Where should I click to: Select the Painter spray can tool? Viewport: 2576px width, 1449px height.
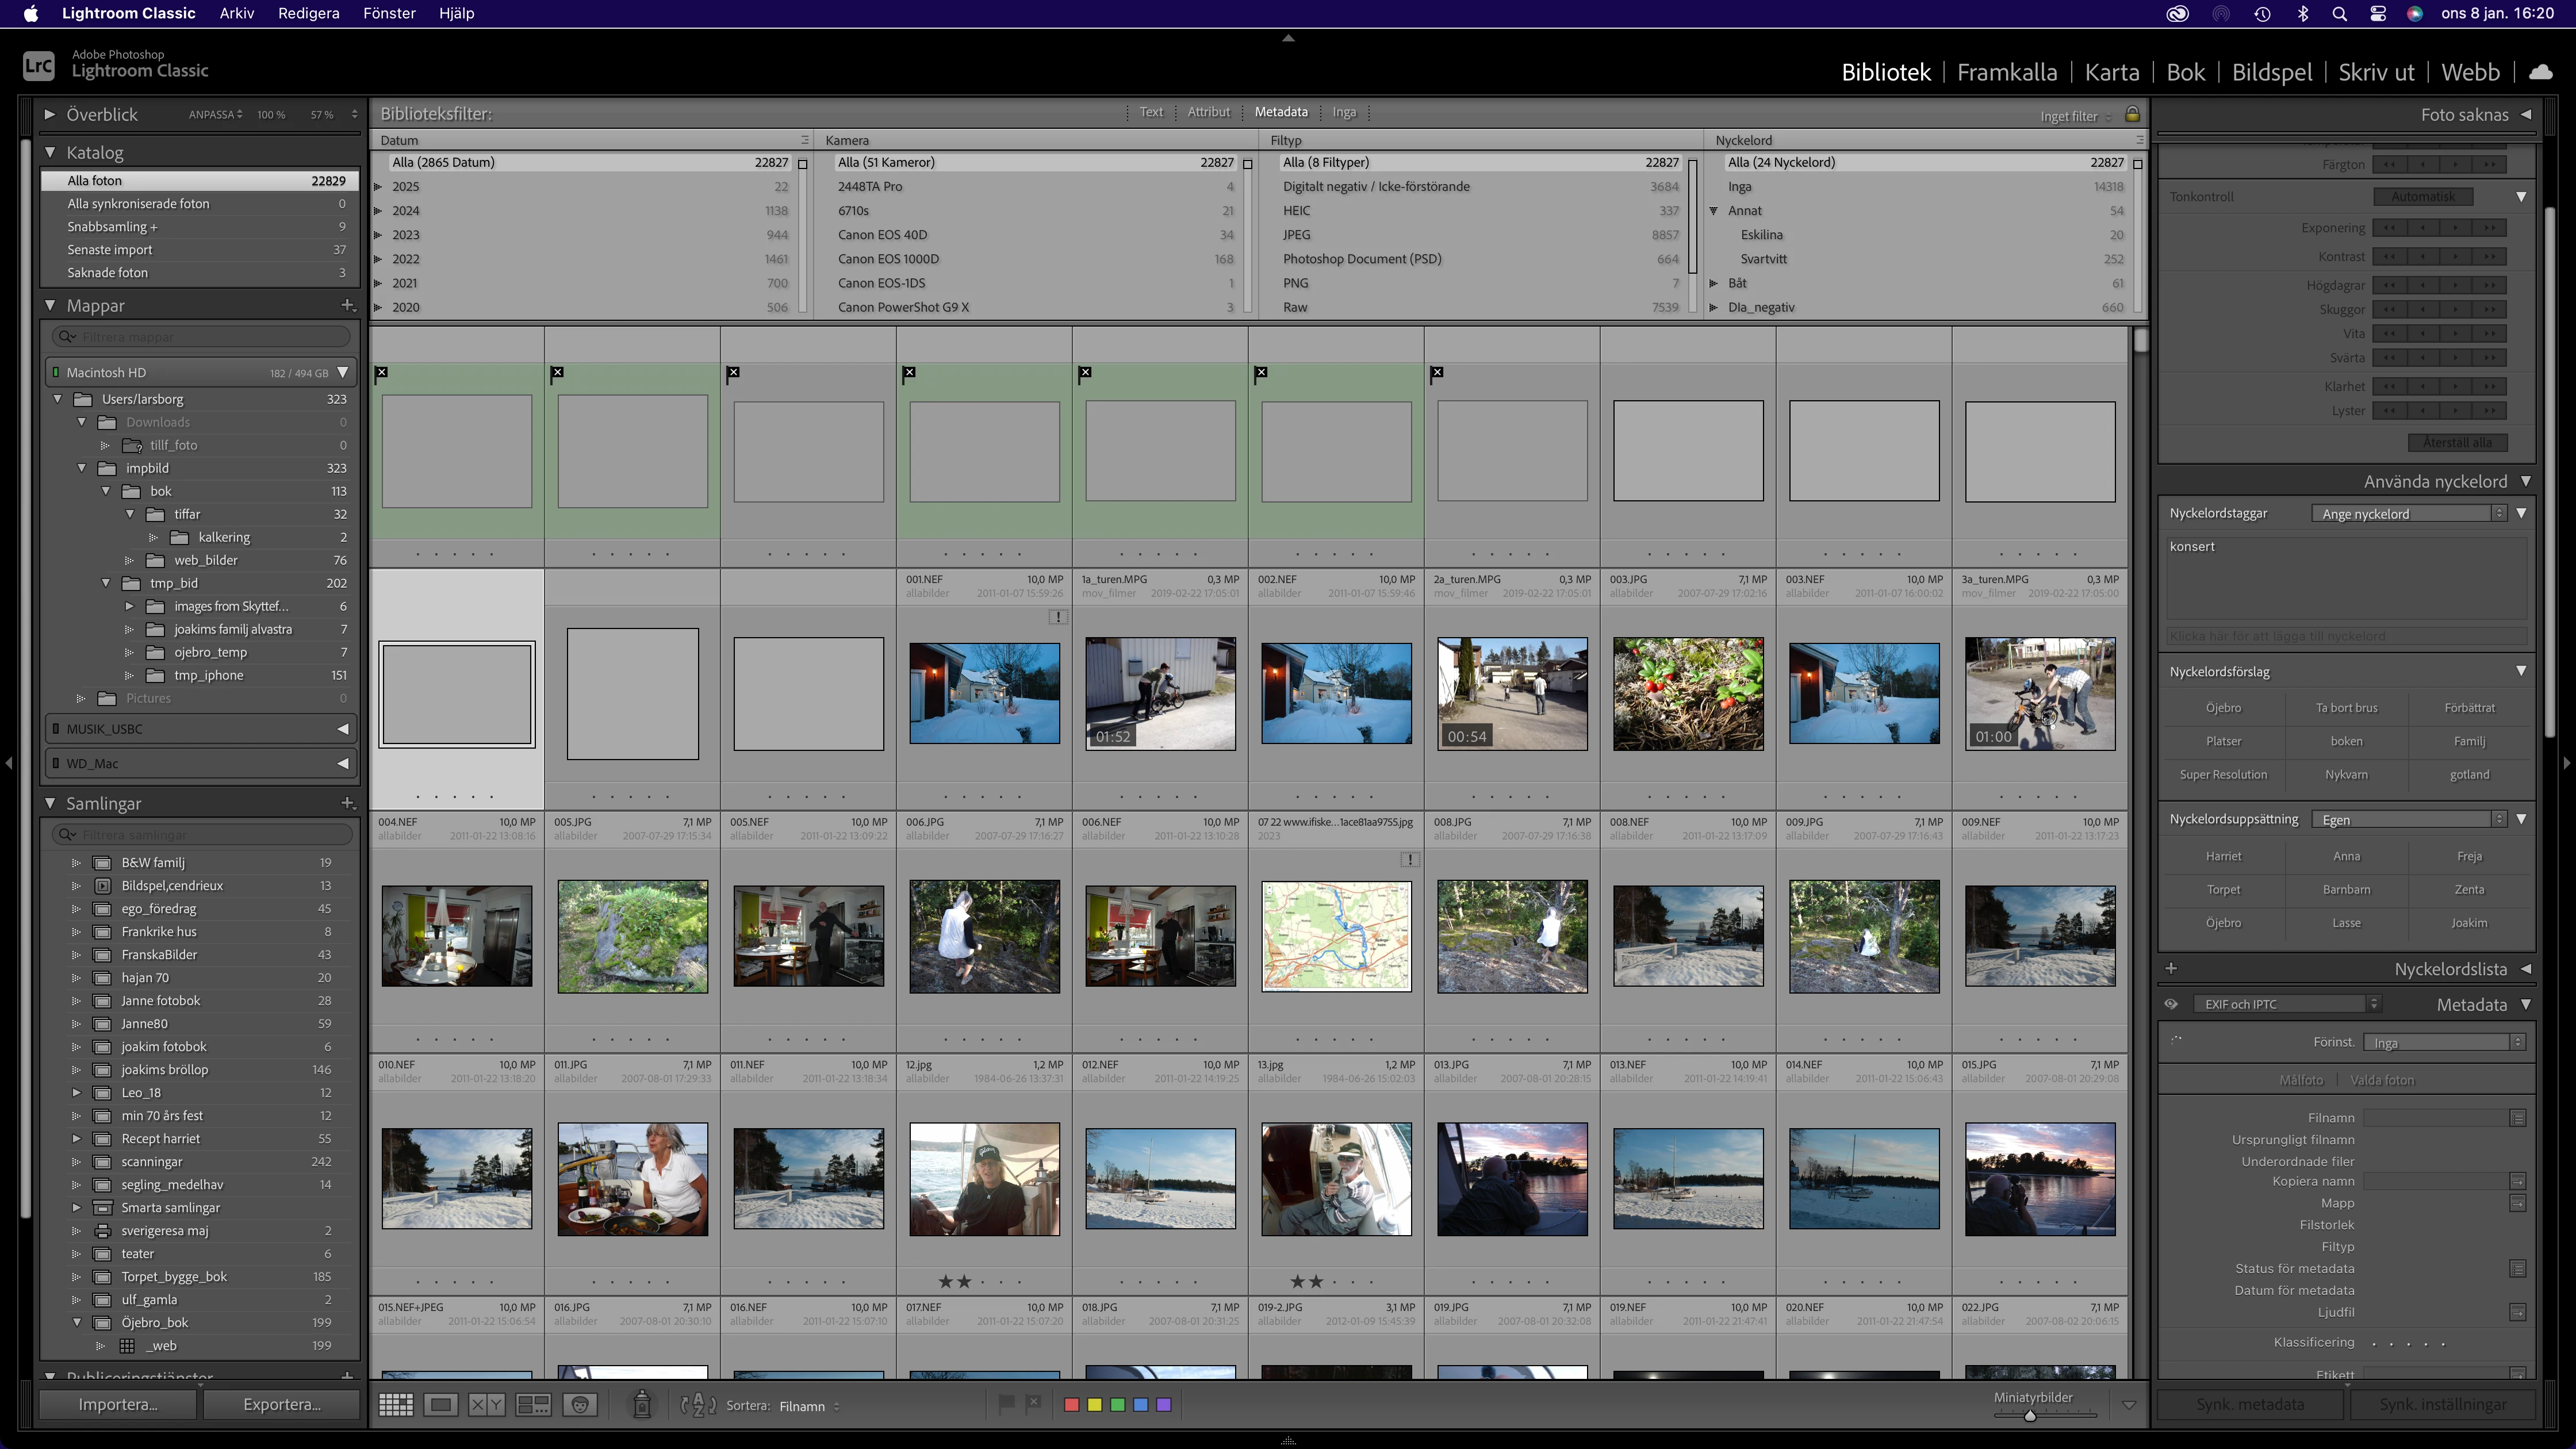(x=642, y=1405)
